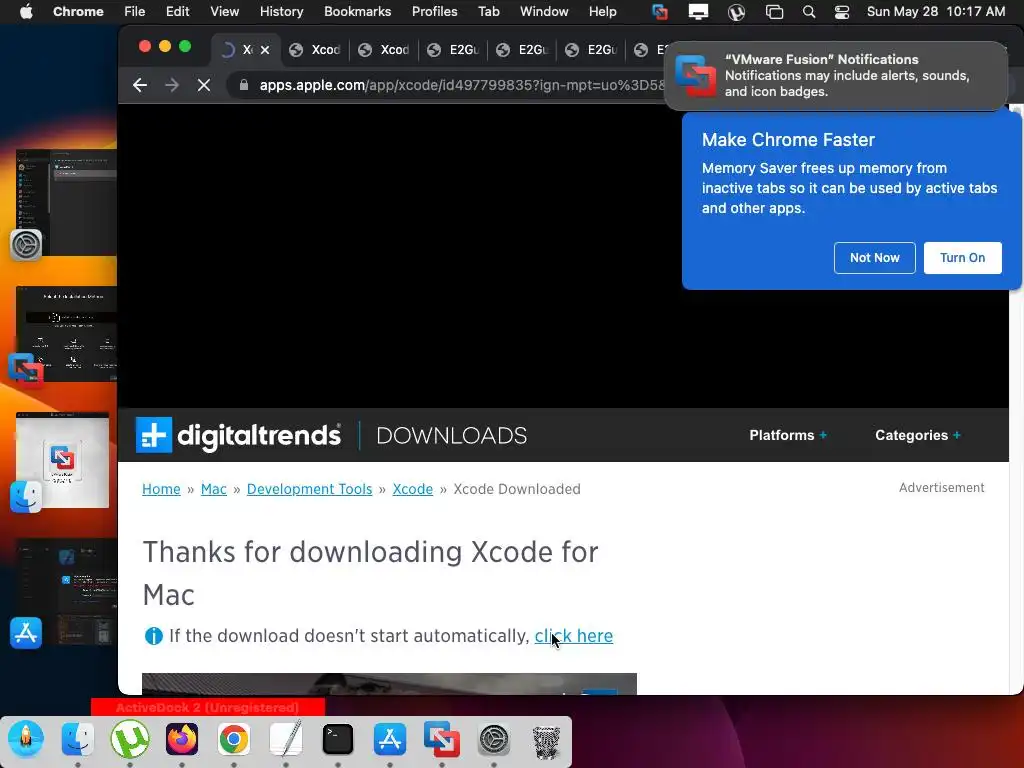Open the Help menu
This screenshot has width=1024, height=768.
pyautogui.click(x=602, y=12)
